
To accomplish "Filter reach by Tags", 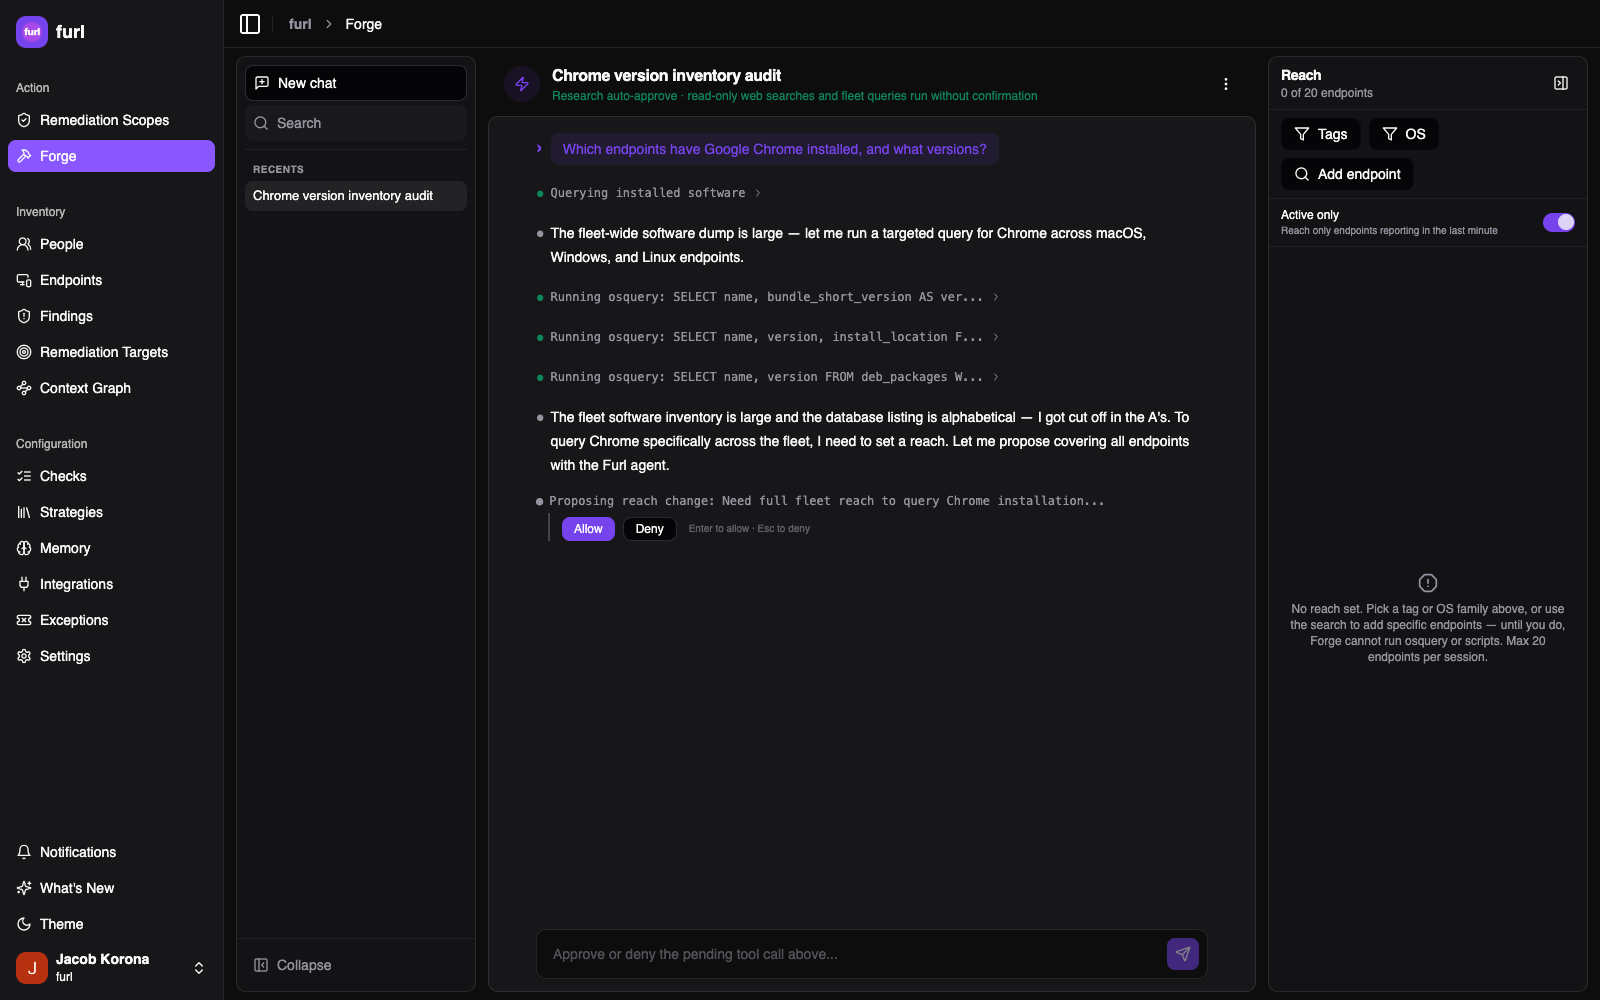I will (x=1321, y=134).
